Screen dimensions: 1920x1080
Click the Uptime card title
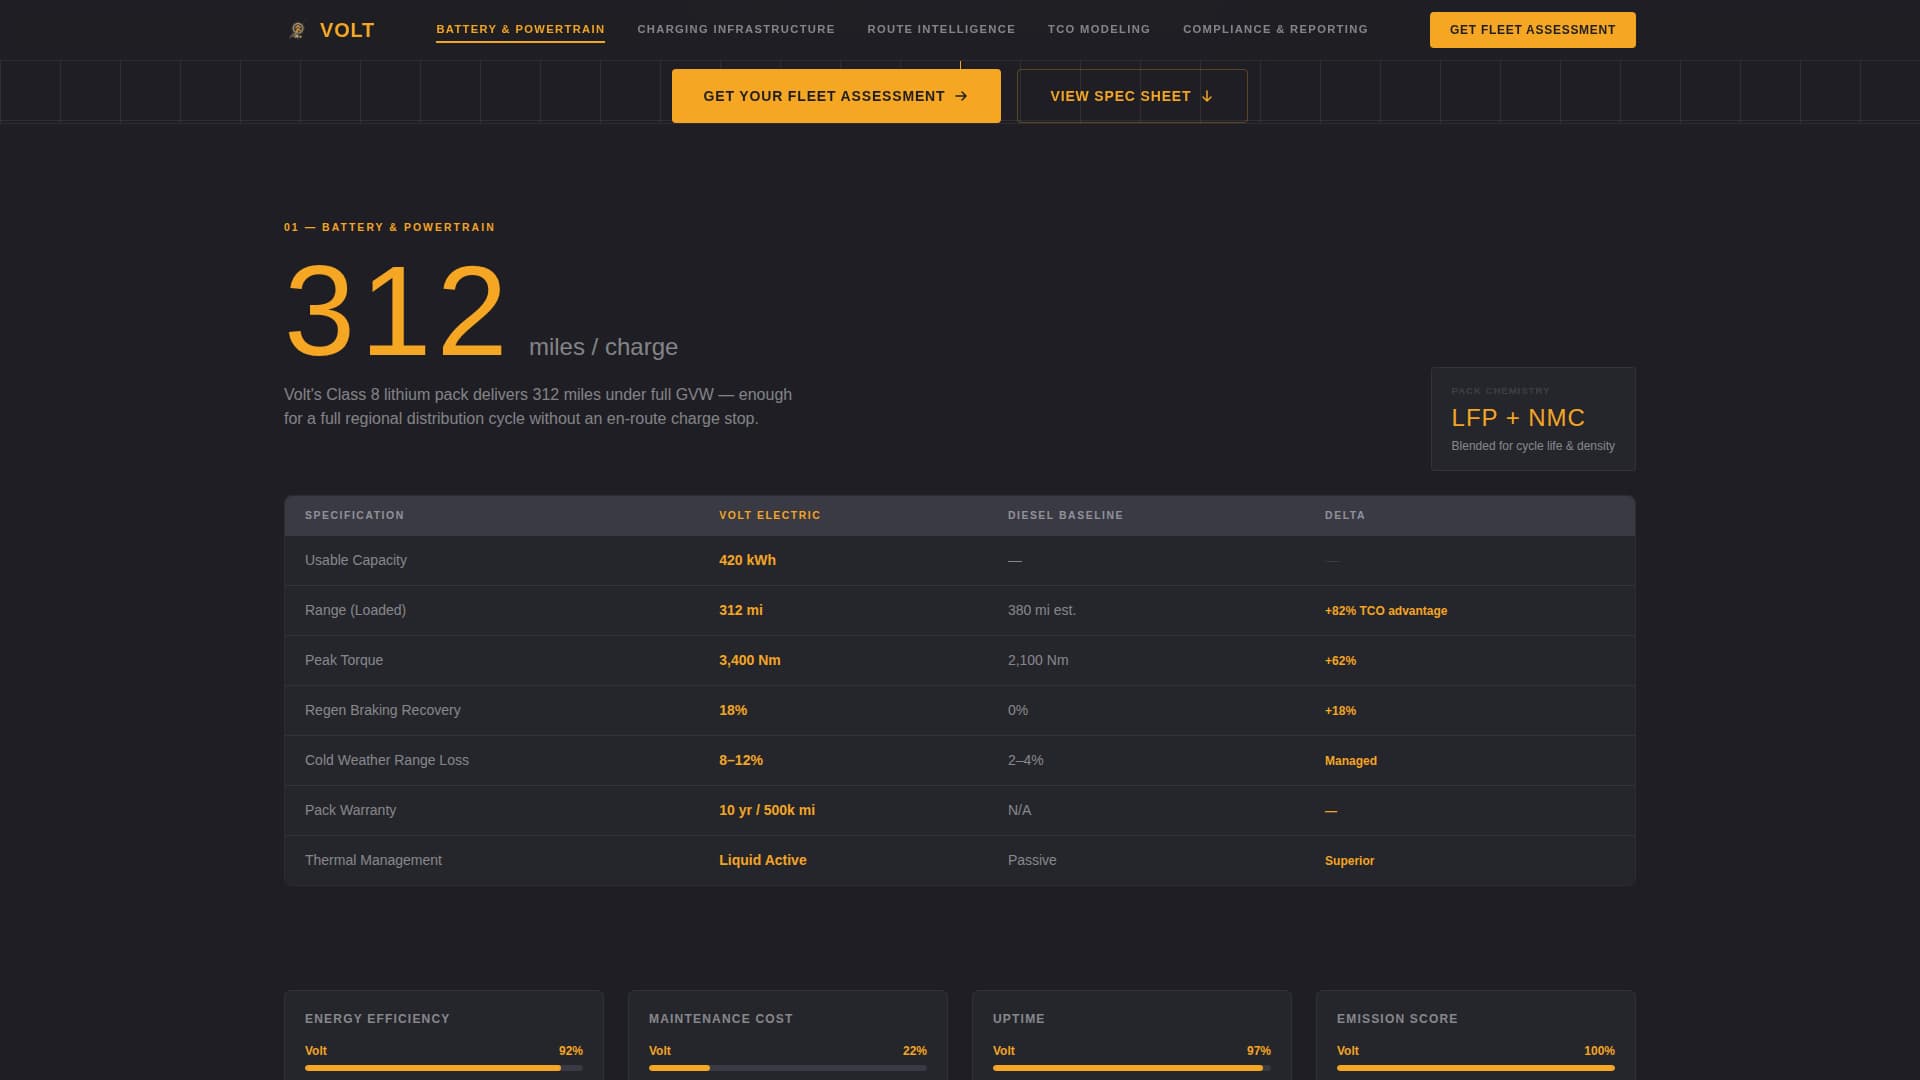(x=1019, y=1019)
